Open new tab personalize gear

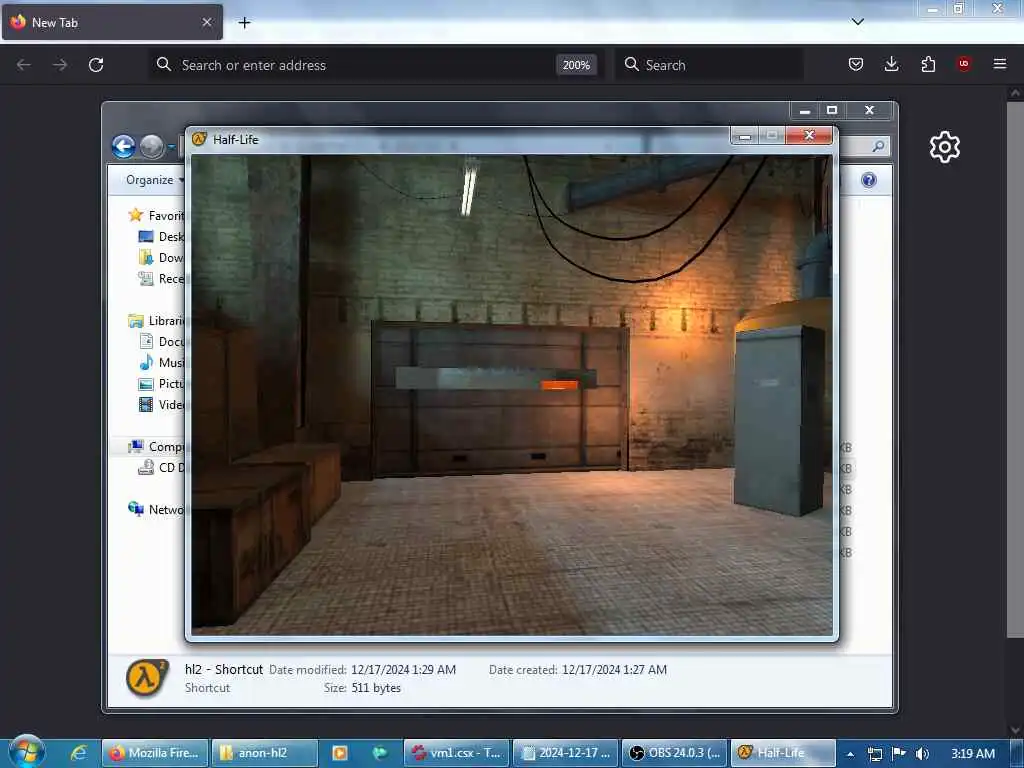[x=944, y=147]
